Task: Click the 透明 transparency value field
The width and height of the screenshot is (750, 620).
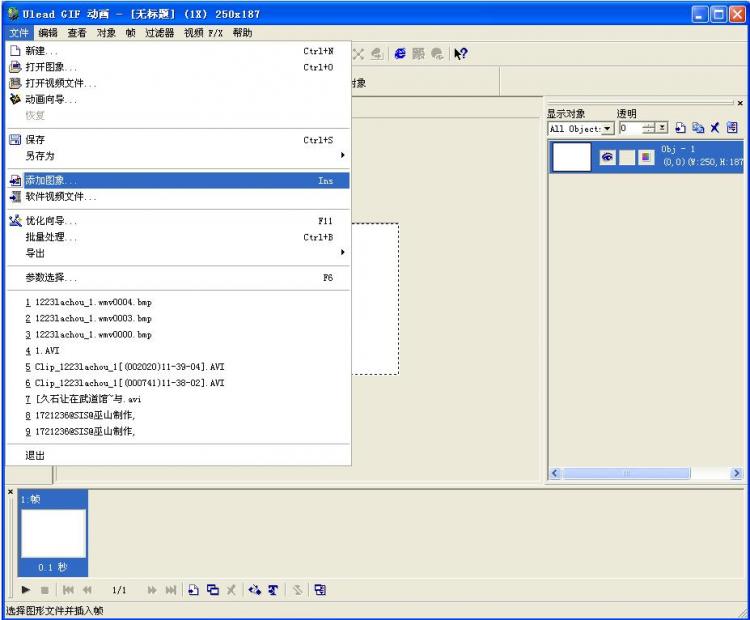Action: (630, 128)
